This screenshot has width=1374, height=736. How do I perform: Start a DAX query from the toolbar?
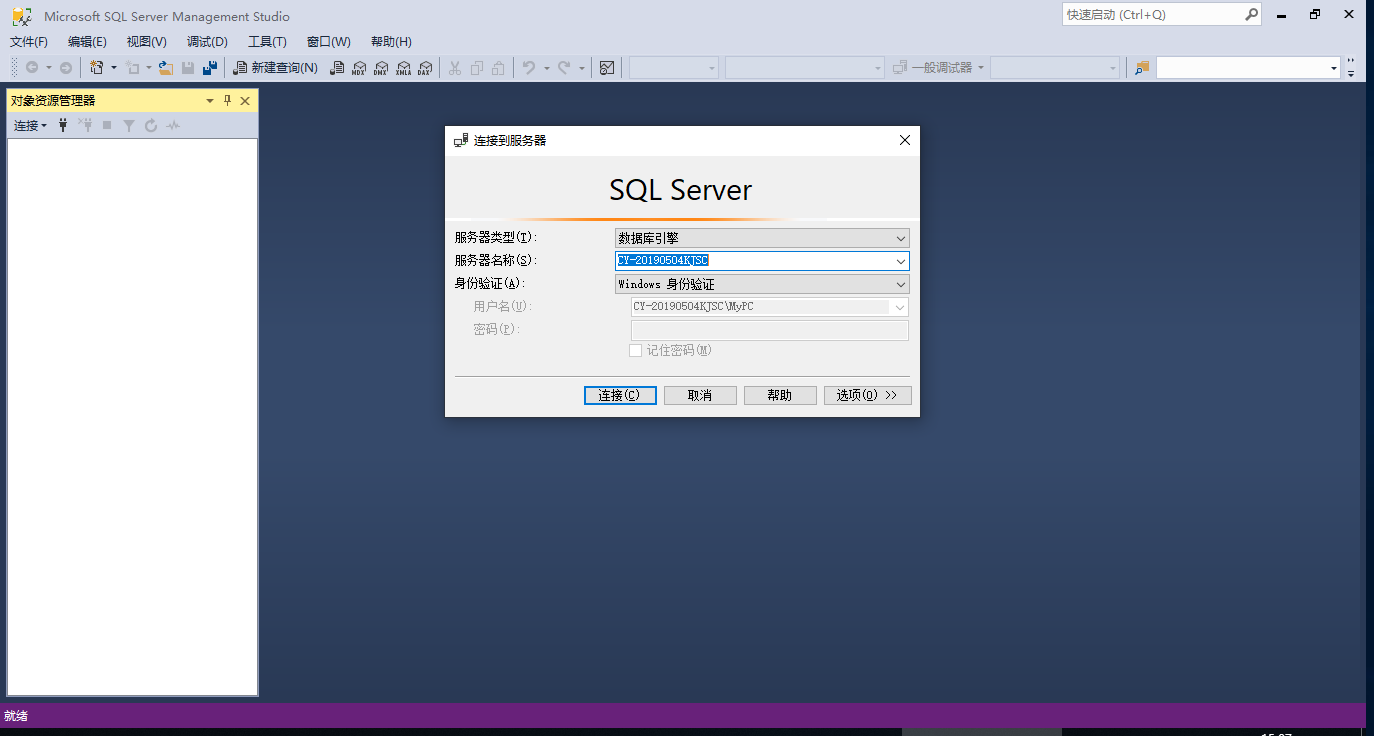425,67
